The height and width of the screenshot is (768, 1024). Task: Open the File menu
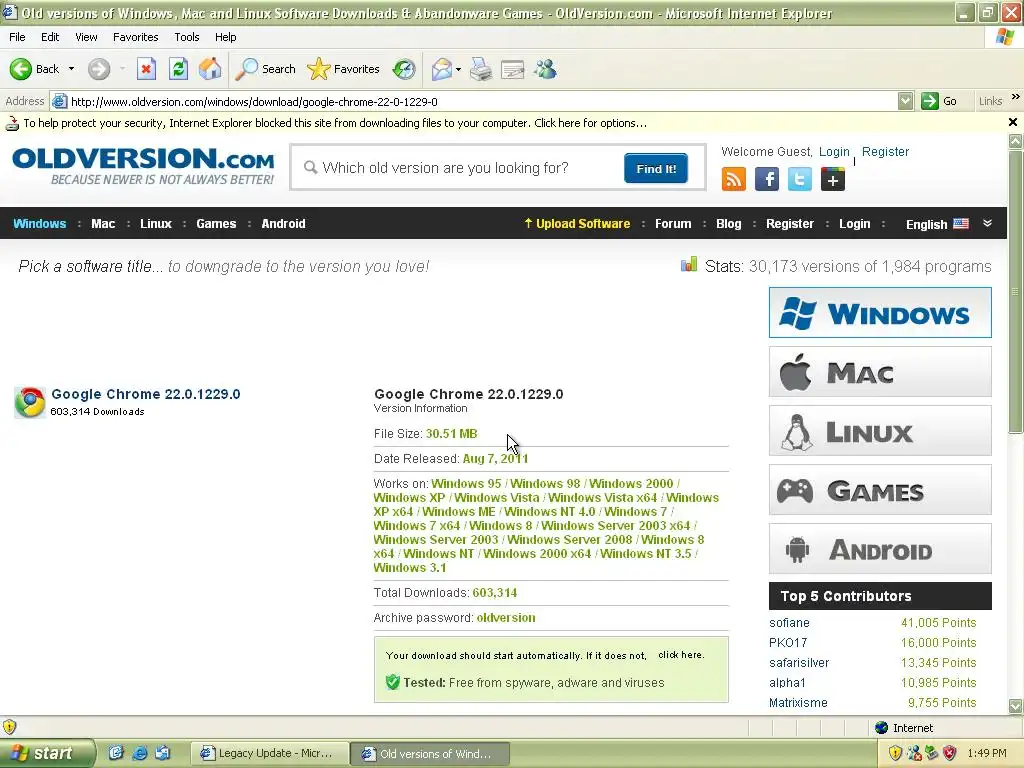click(18, 37)
